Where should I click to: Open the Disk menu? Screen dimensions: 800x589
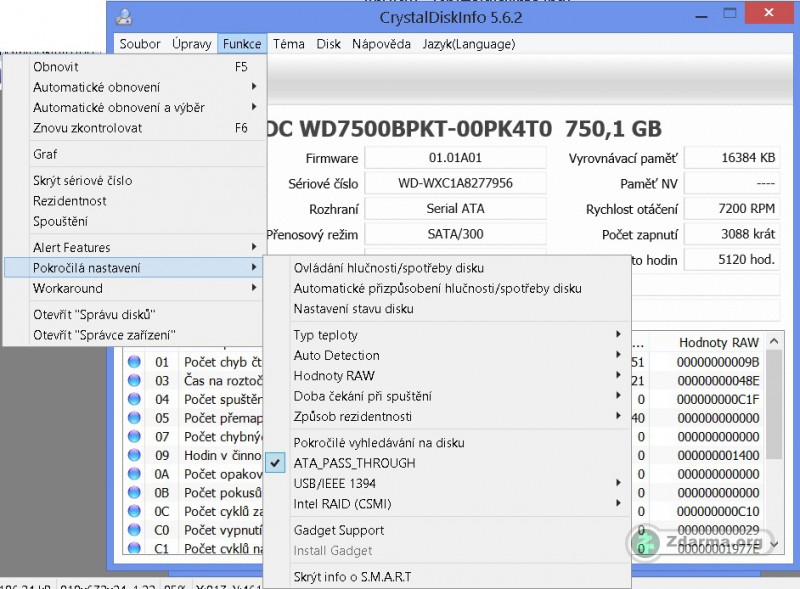click(328, 44)
